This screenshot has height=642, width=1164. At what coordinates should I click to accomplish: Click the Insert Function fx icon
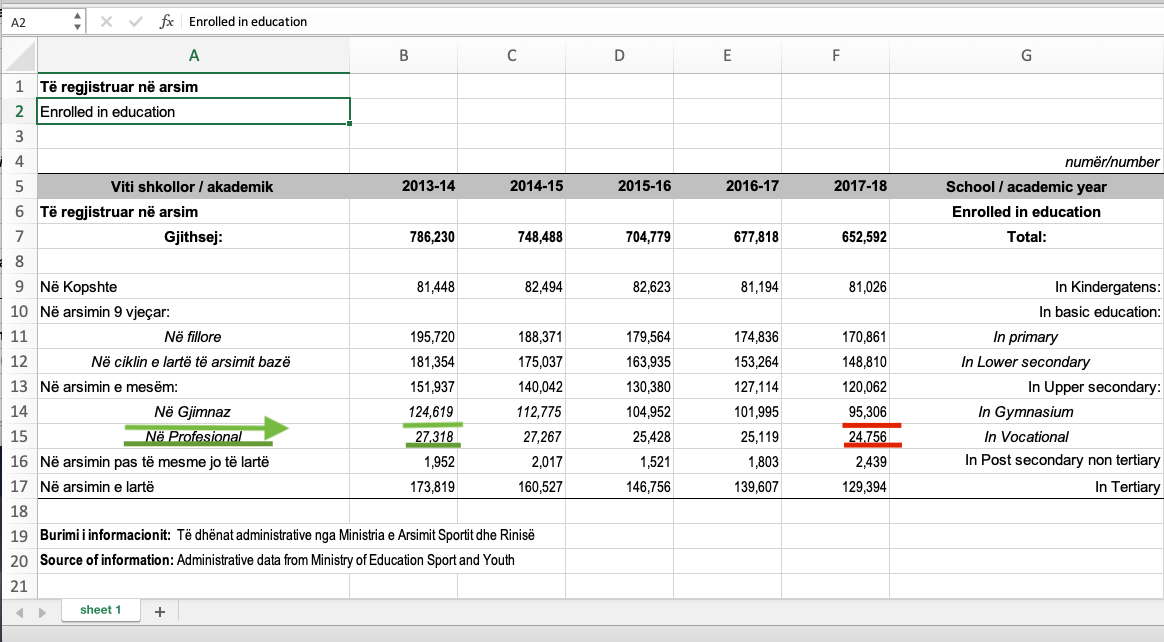(167, 21)
